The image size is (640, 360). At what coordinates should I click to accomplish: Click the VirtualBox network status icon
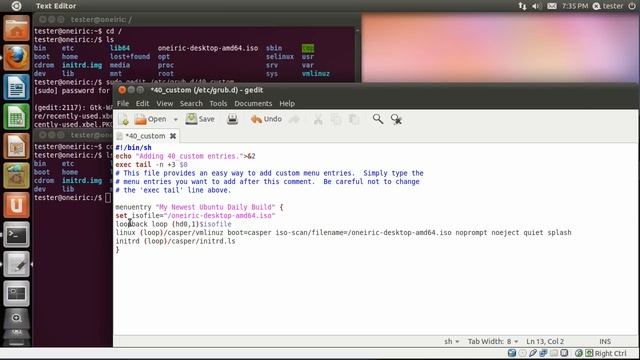(543, 353)
